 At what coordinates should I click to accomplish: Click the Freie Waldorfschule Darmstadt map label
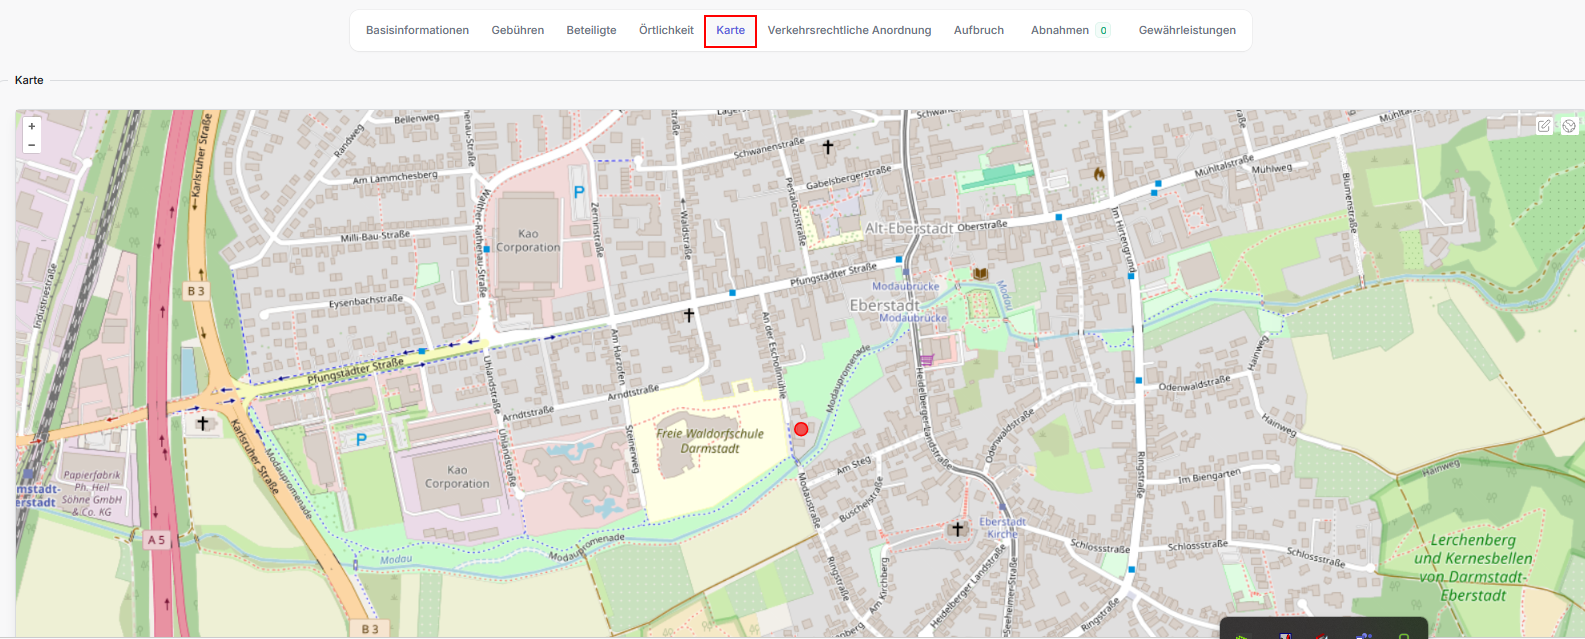click(x=710, y=441)
